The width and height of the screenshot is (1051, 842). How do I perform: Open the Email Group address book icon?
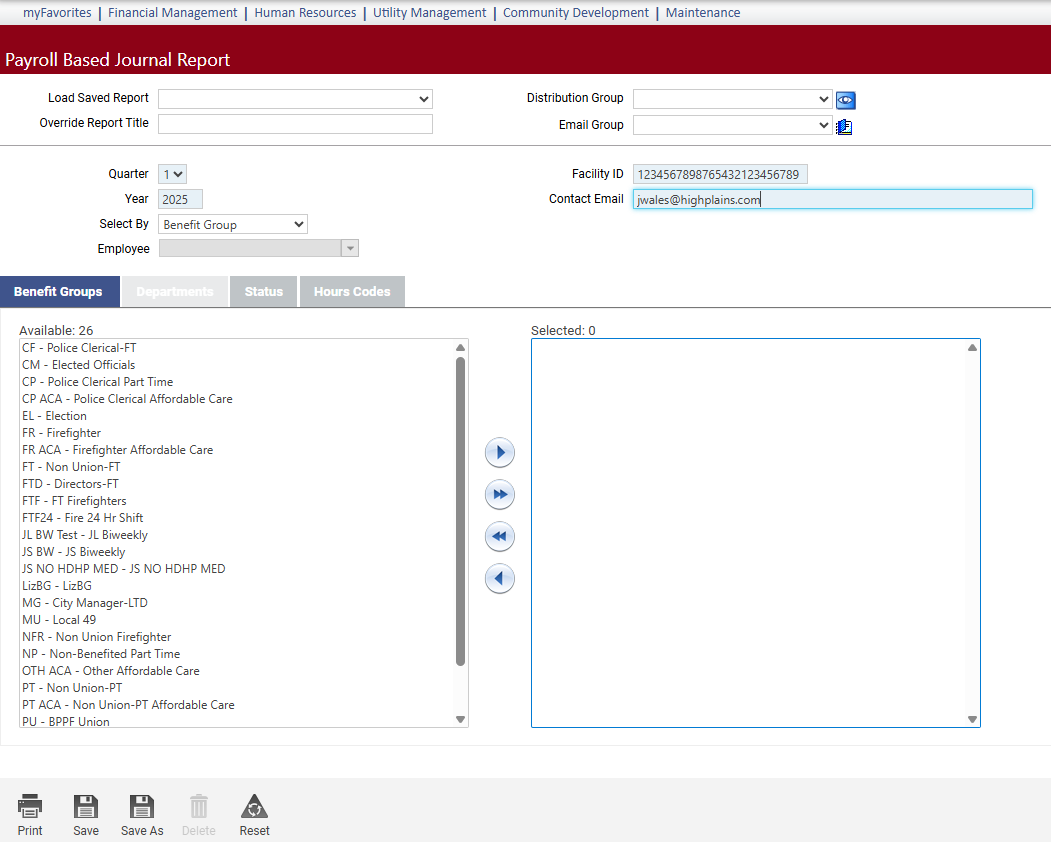pyautogui.click(x=844, y=126)
